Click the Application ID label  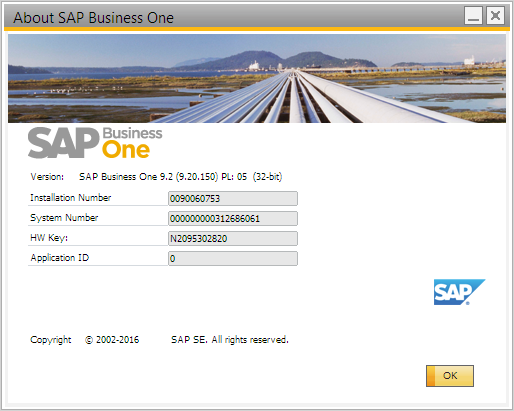[x=60, y=258]
